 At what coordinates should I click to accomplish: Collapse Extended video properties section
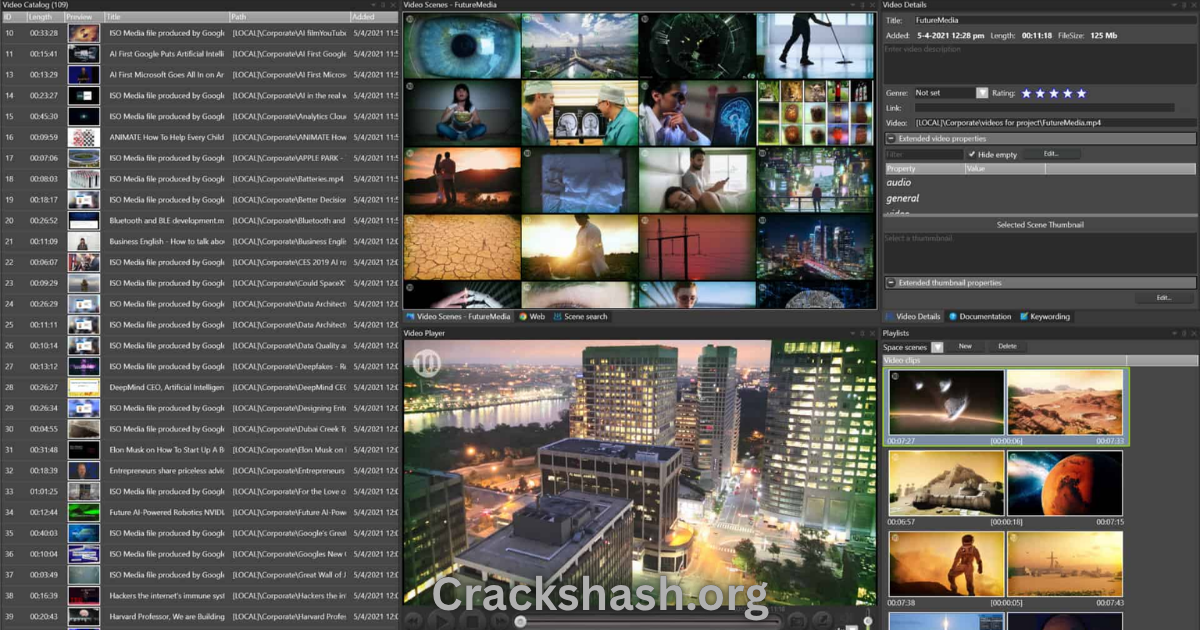pos(892,138)
